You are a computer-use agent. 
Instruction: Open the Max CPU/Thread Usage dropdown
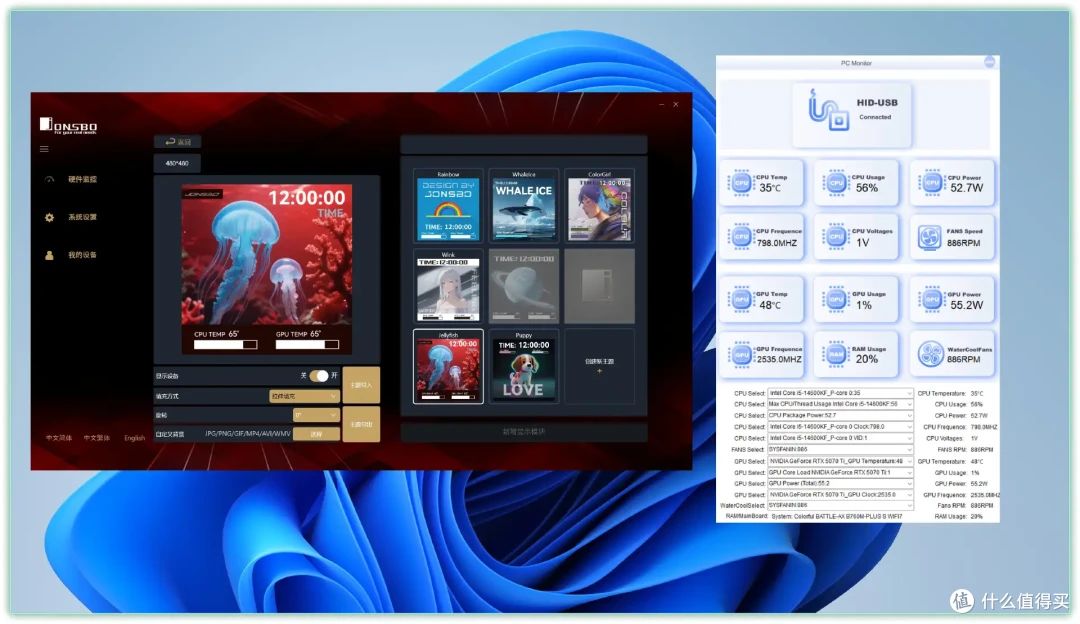pos(840,404)
